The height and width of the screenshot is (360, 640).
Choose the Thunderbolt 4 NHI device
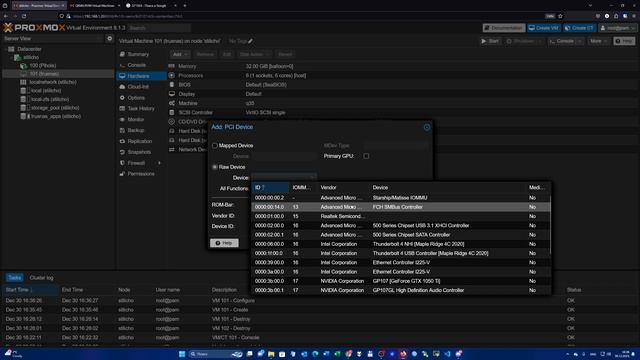coord(401,244)
